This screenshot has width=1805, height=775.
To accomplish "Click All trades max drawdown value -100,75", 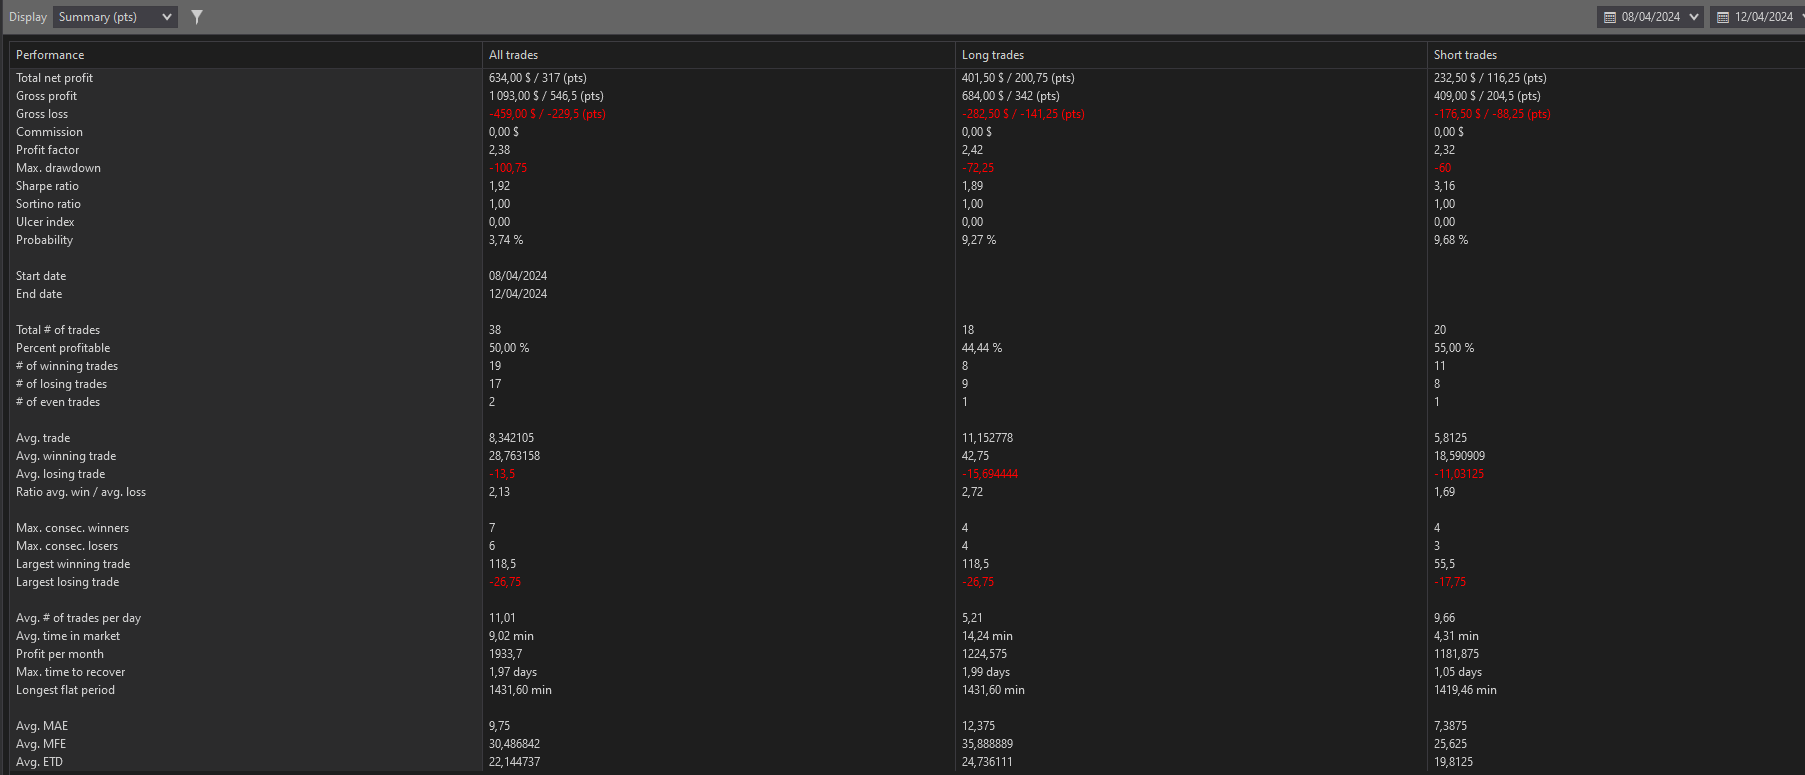I will [508, 168].
